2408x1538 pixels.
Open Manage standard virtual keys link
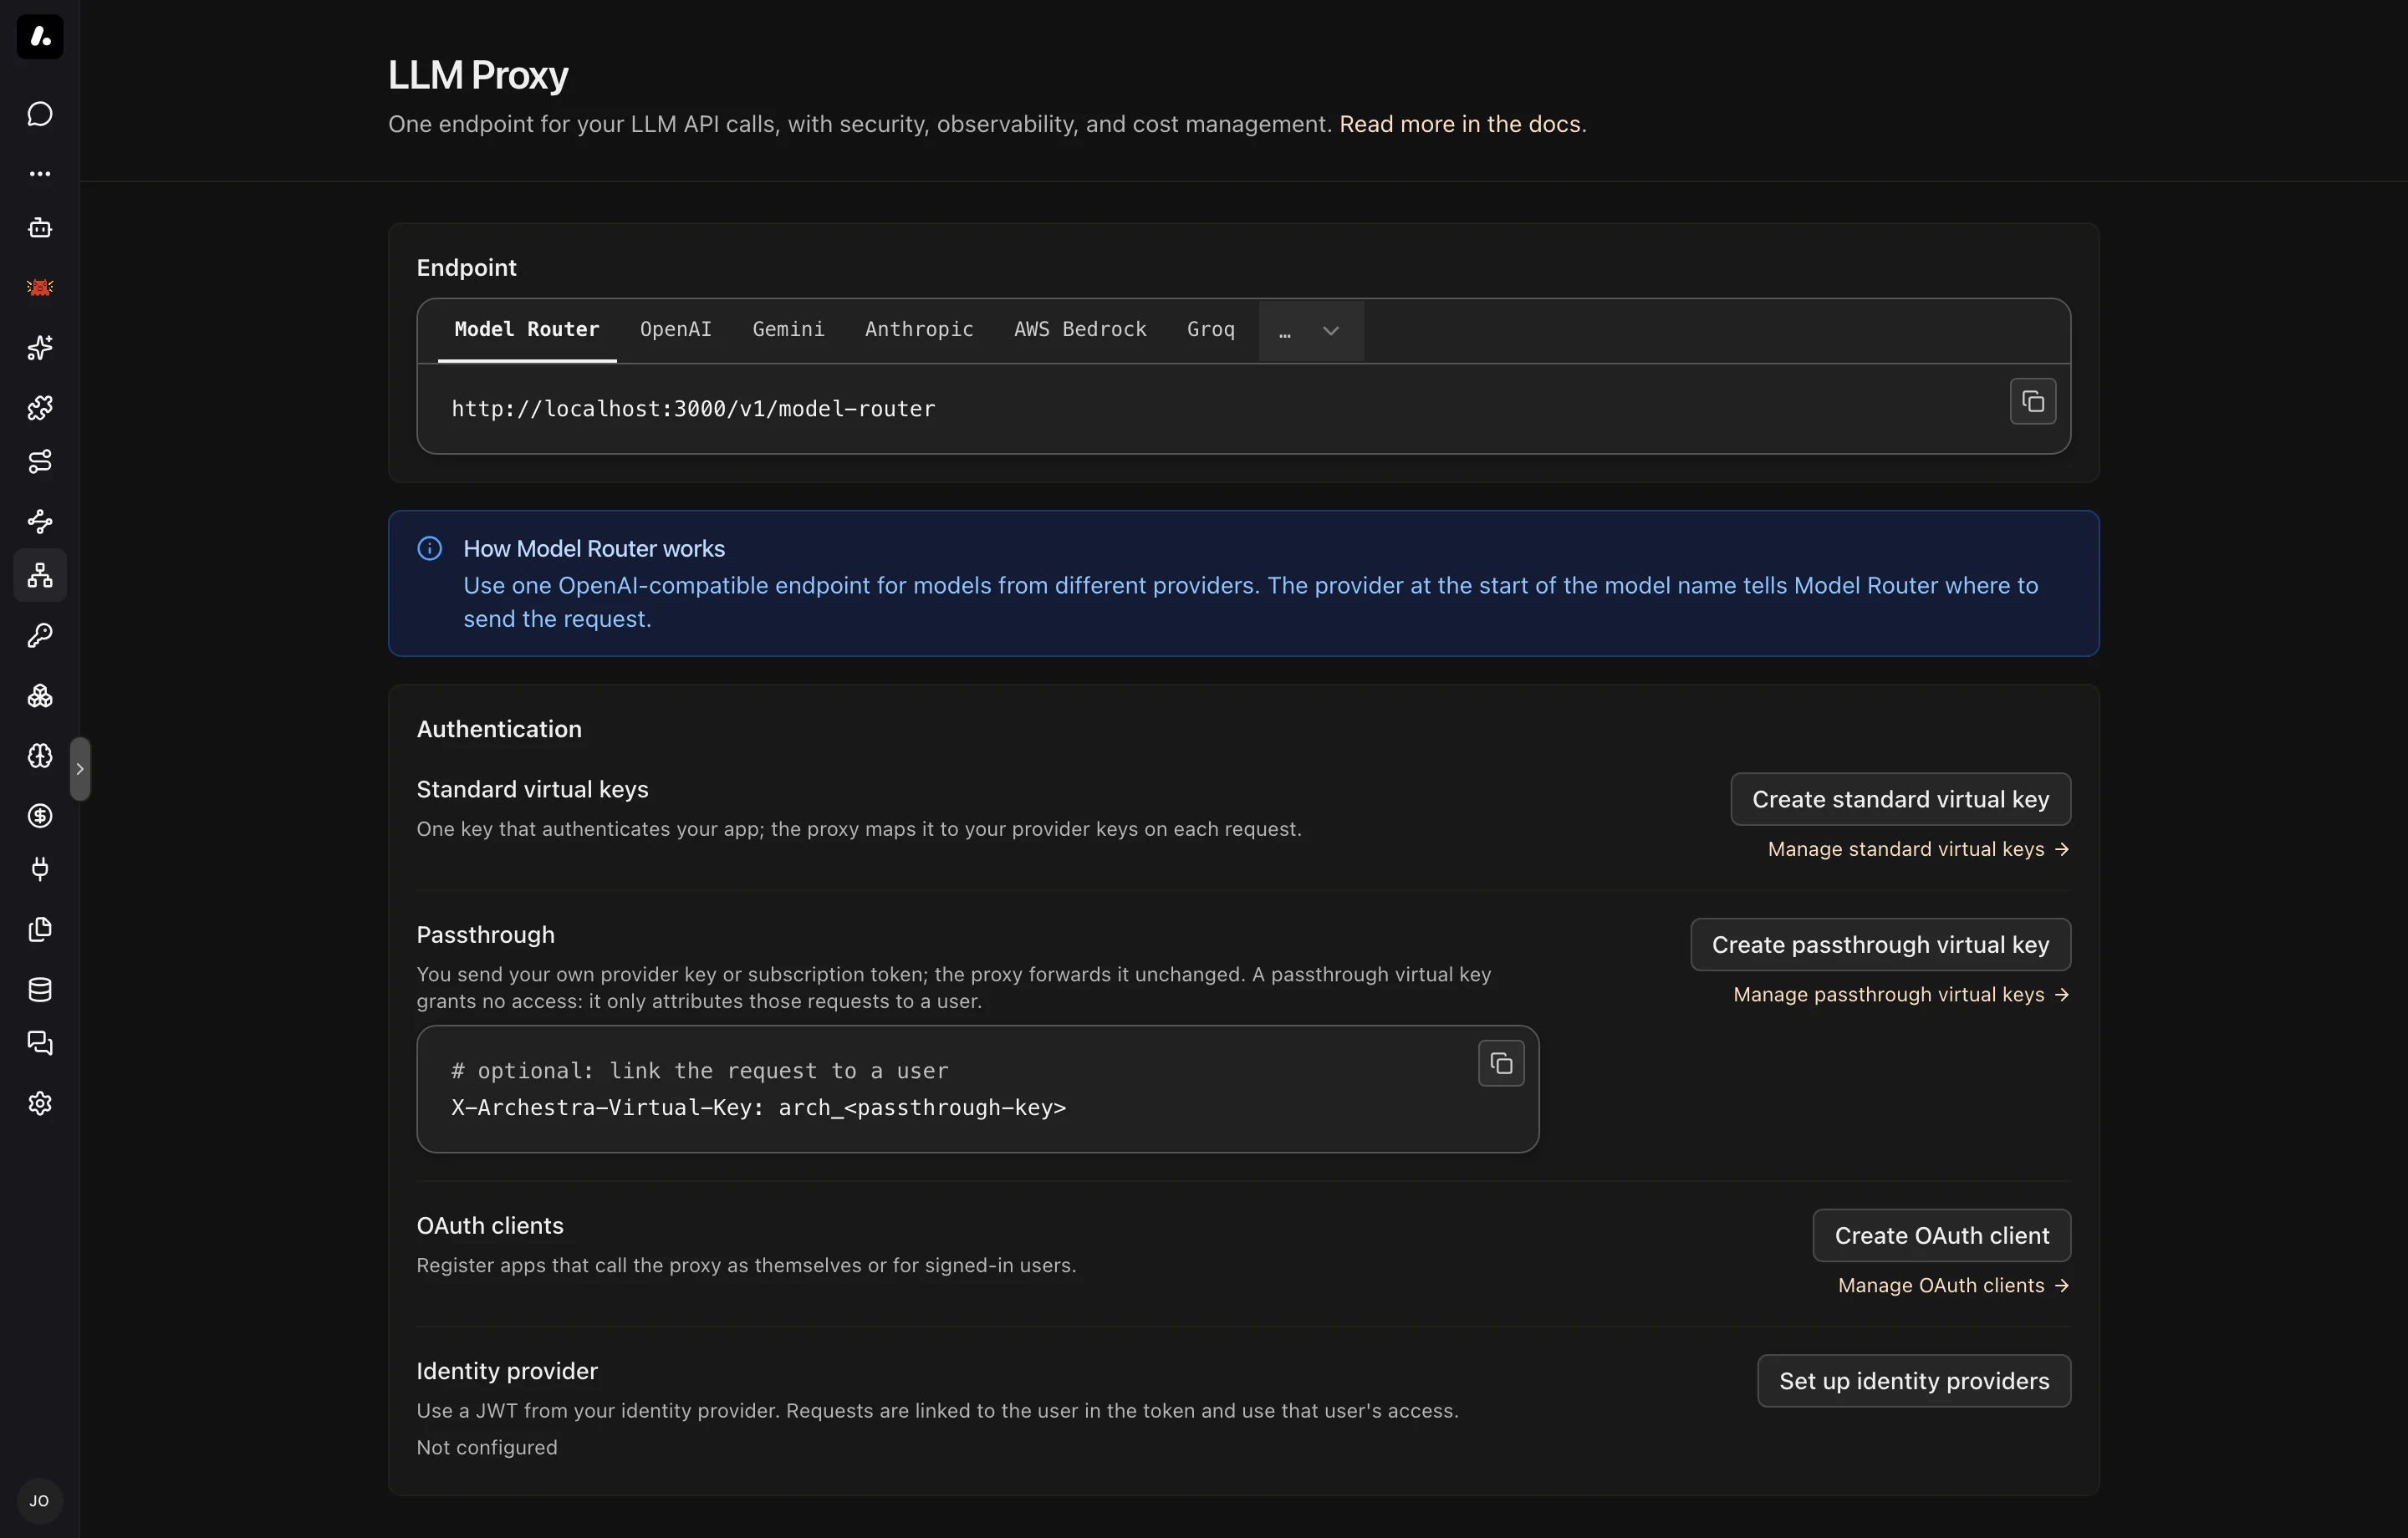[1918, 849]
